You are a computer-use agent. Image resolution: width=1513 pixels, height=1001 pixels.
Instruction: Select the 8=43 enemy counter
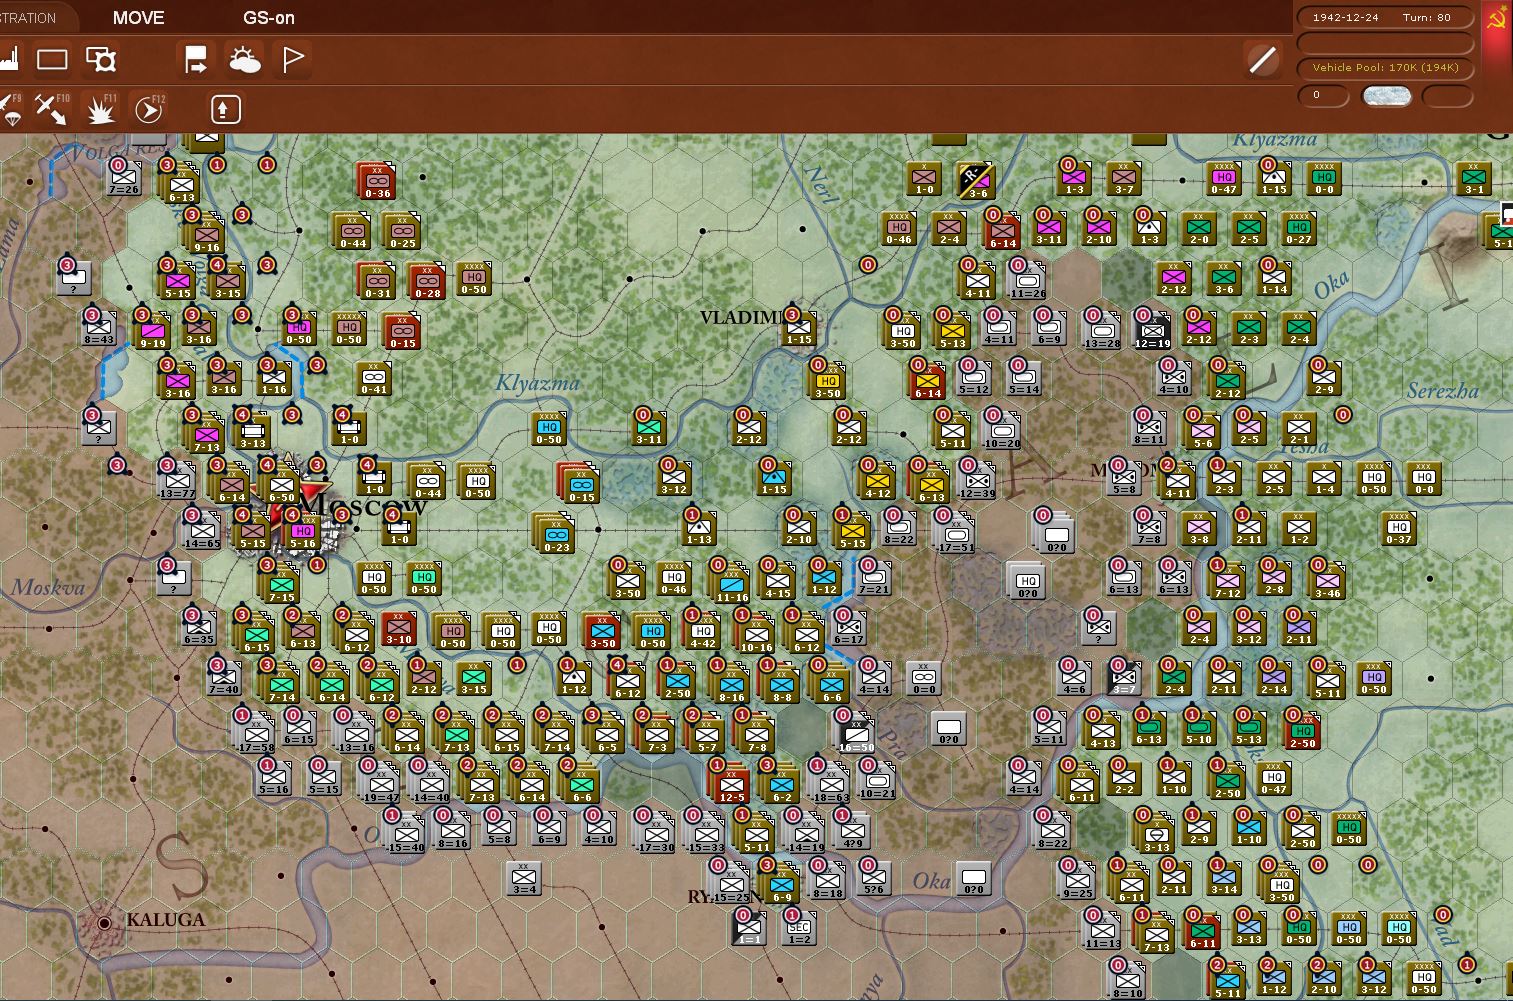[99, 330]
